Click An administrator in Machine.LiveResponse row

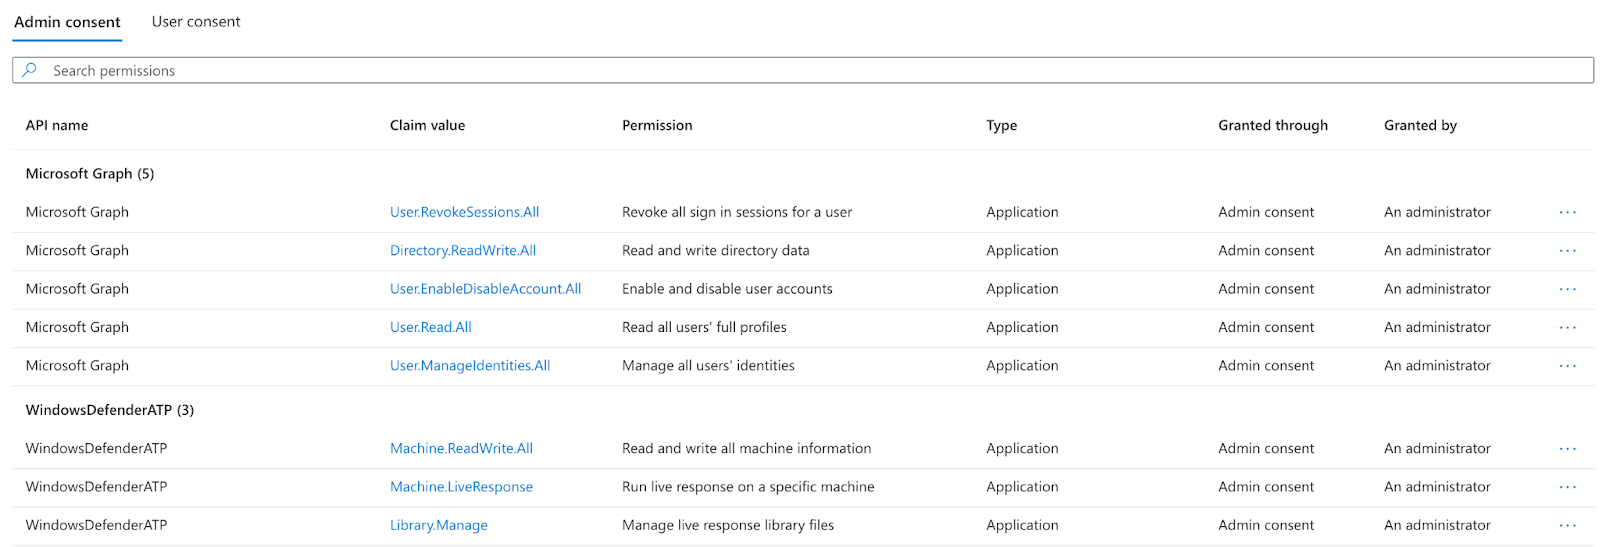1437,487
